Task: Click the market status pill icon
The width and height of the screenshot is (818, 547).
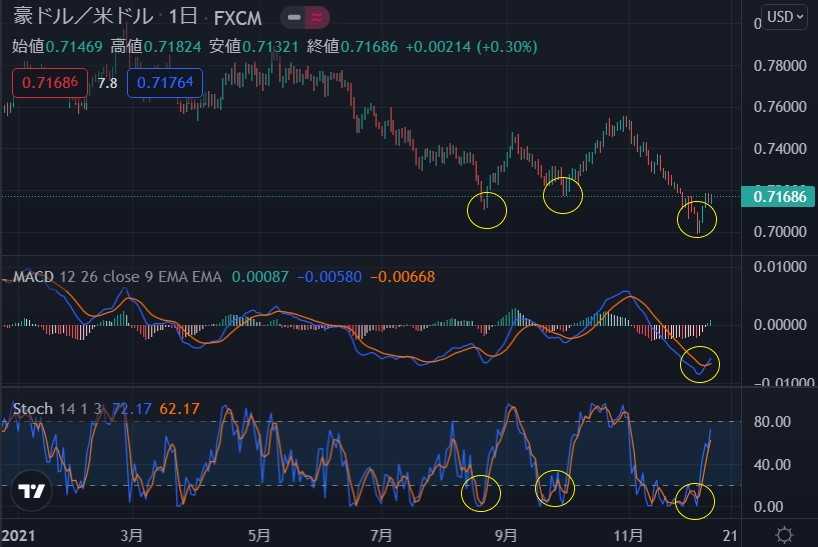Action: click(x=305, y=18)
